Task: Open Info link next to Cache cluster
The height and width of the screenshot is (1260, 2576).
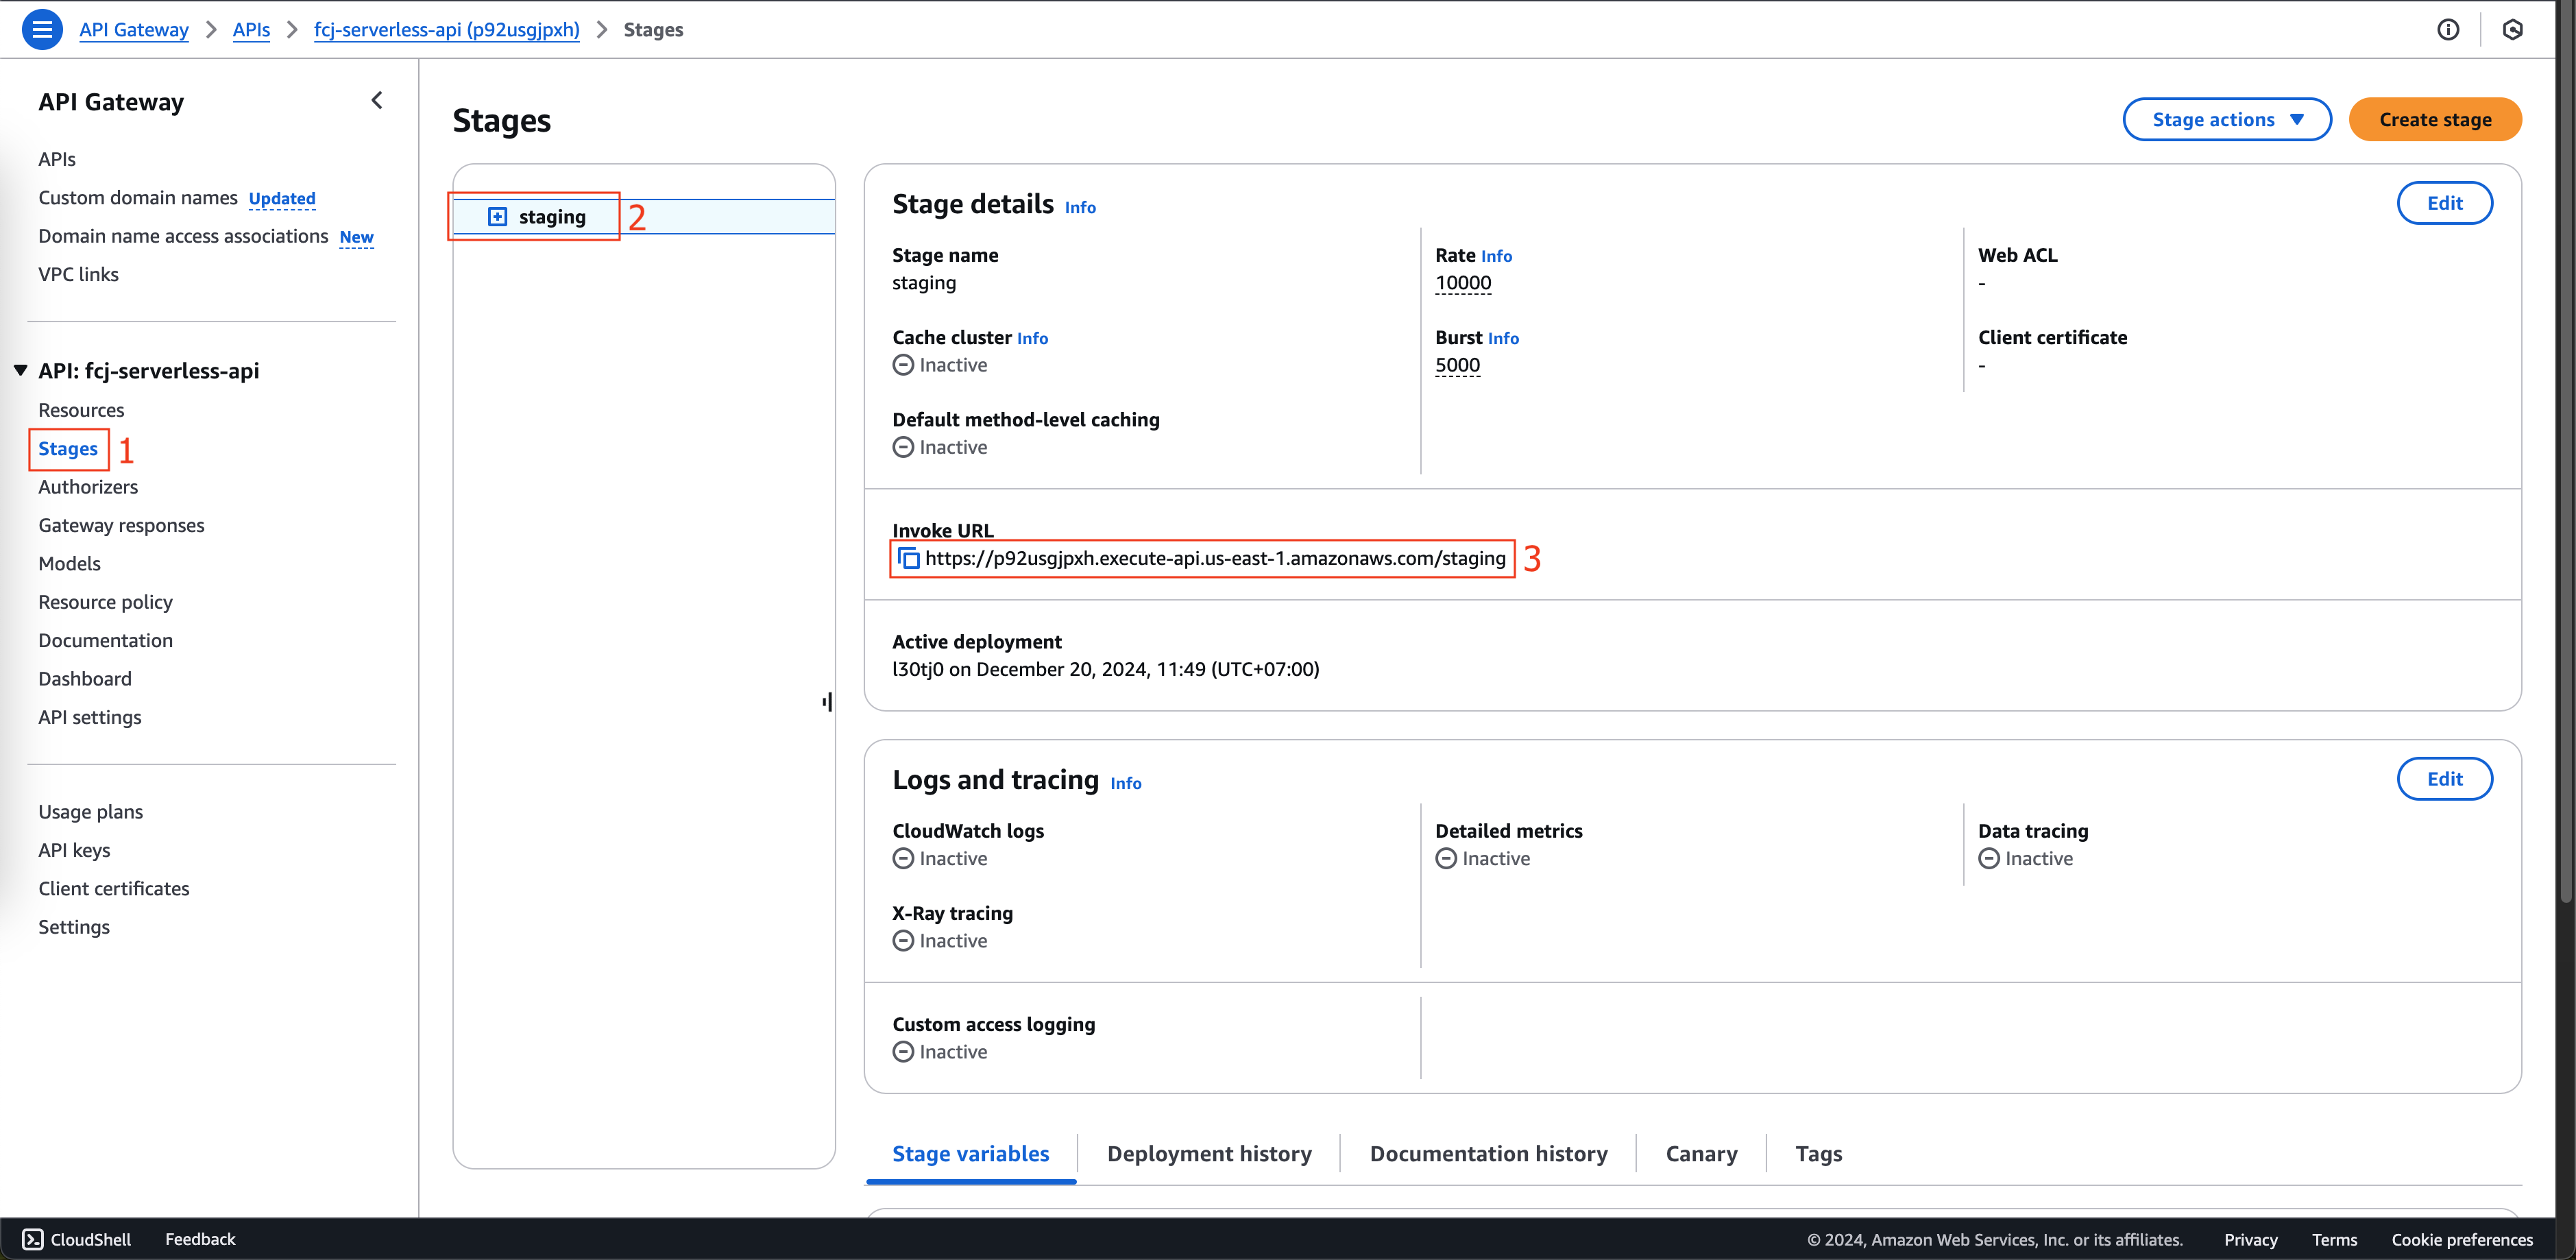Action: tap(1032, 338)
